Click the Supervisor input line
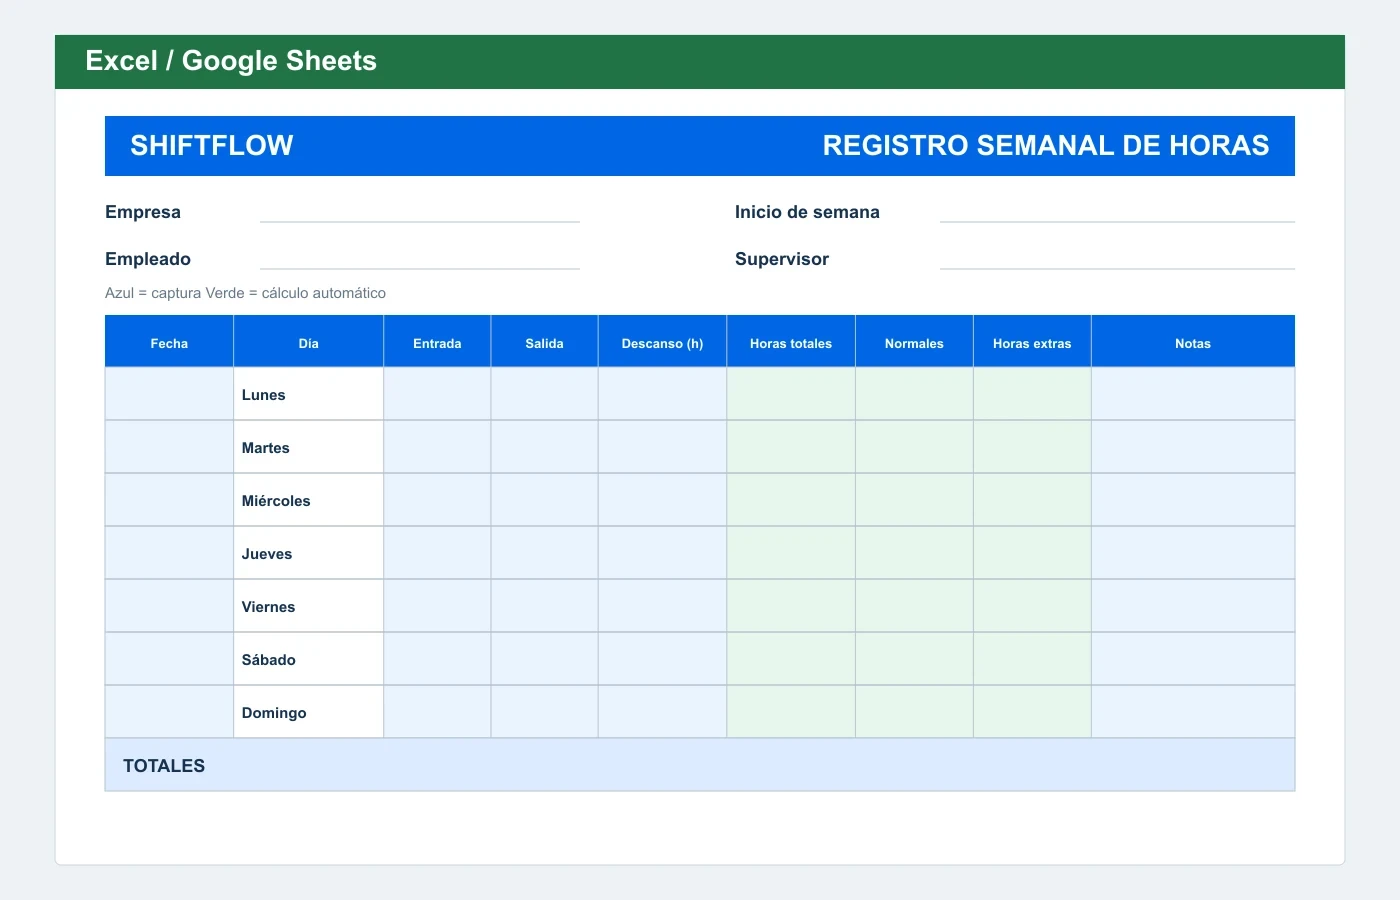Viewport: 1400px width, 900px height. coord(1117,259)
